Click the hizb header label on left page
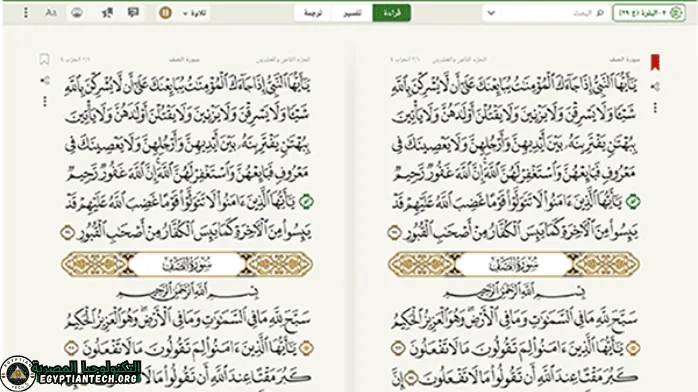698x392 pixels. tap(75, 59)
